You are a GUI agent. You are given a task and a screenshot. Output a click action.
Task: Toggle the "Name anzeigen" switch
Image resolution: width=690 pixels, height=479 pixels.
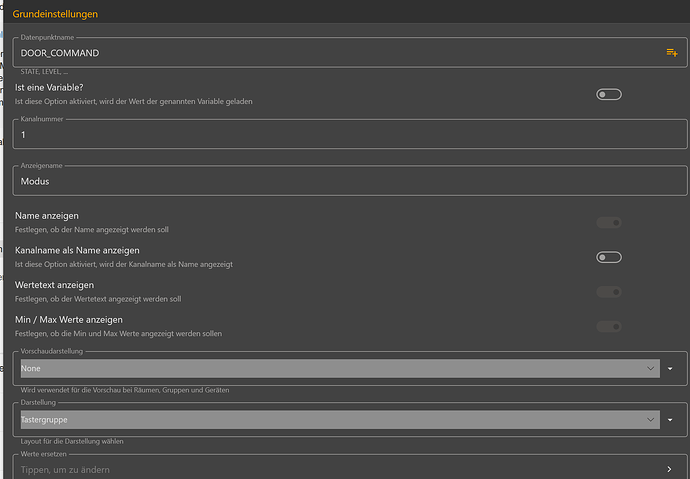point(608,222)
